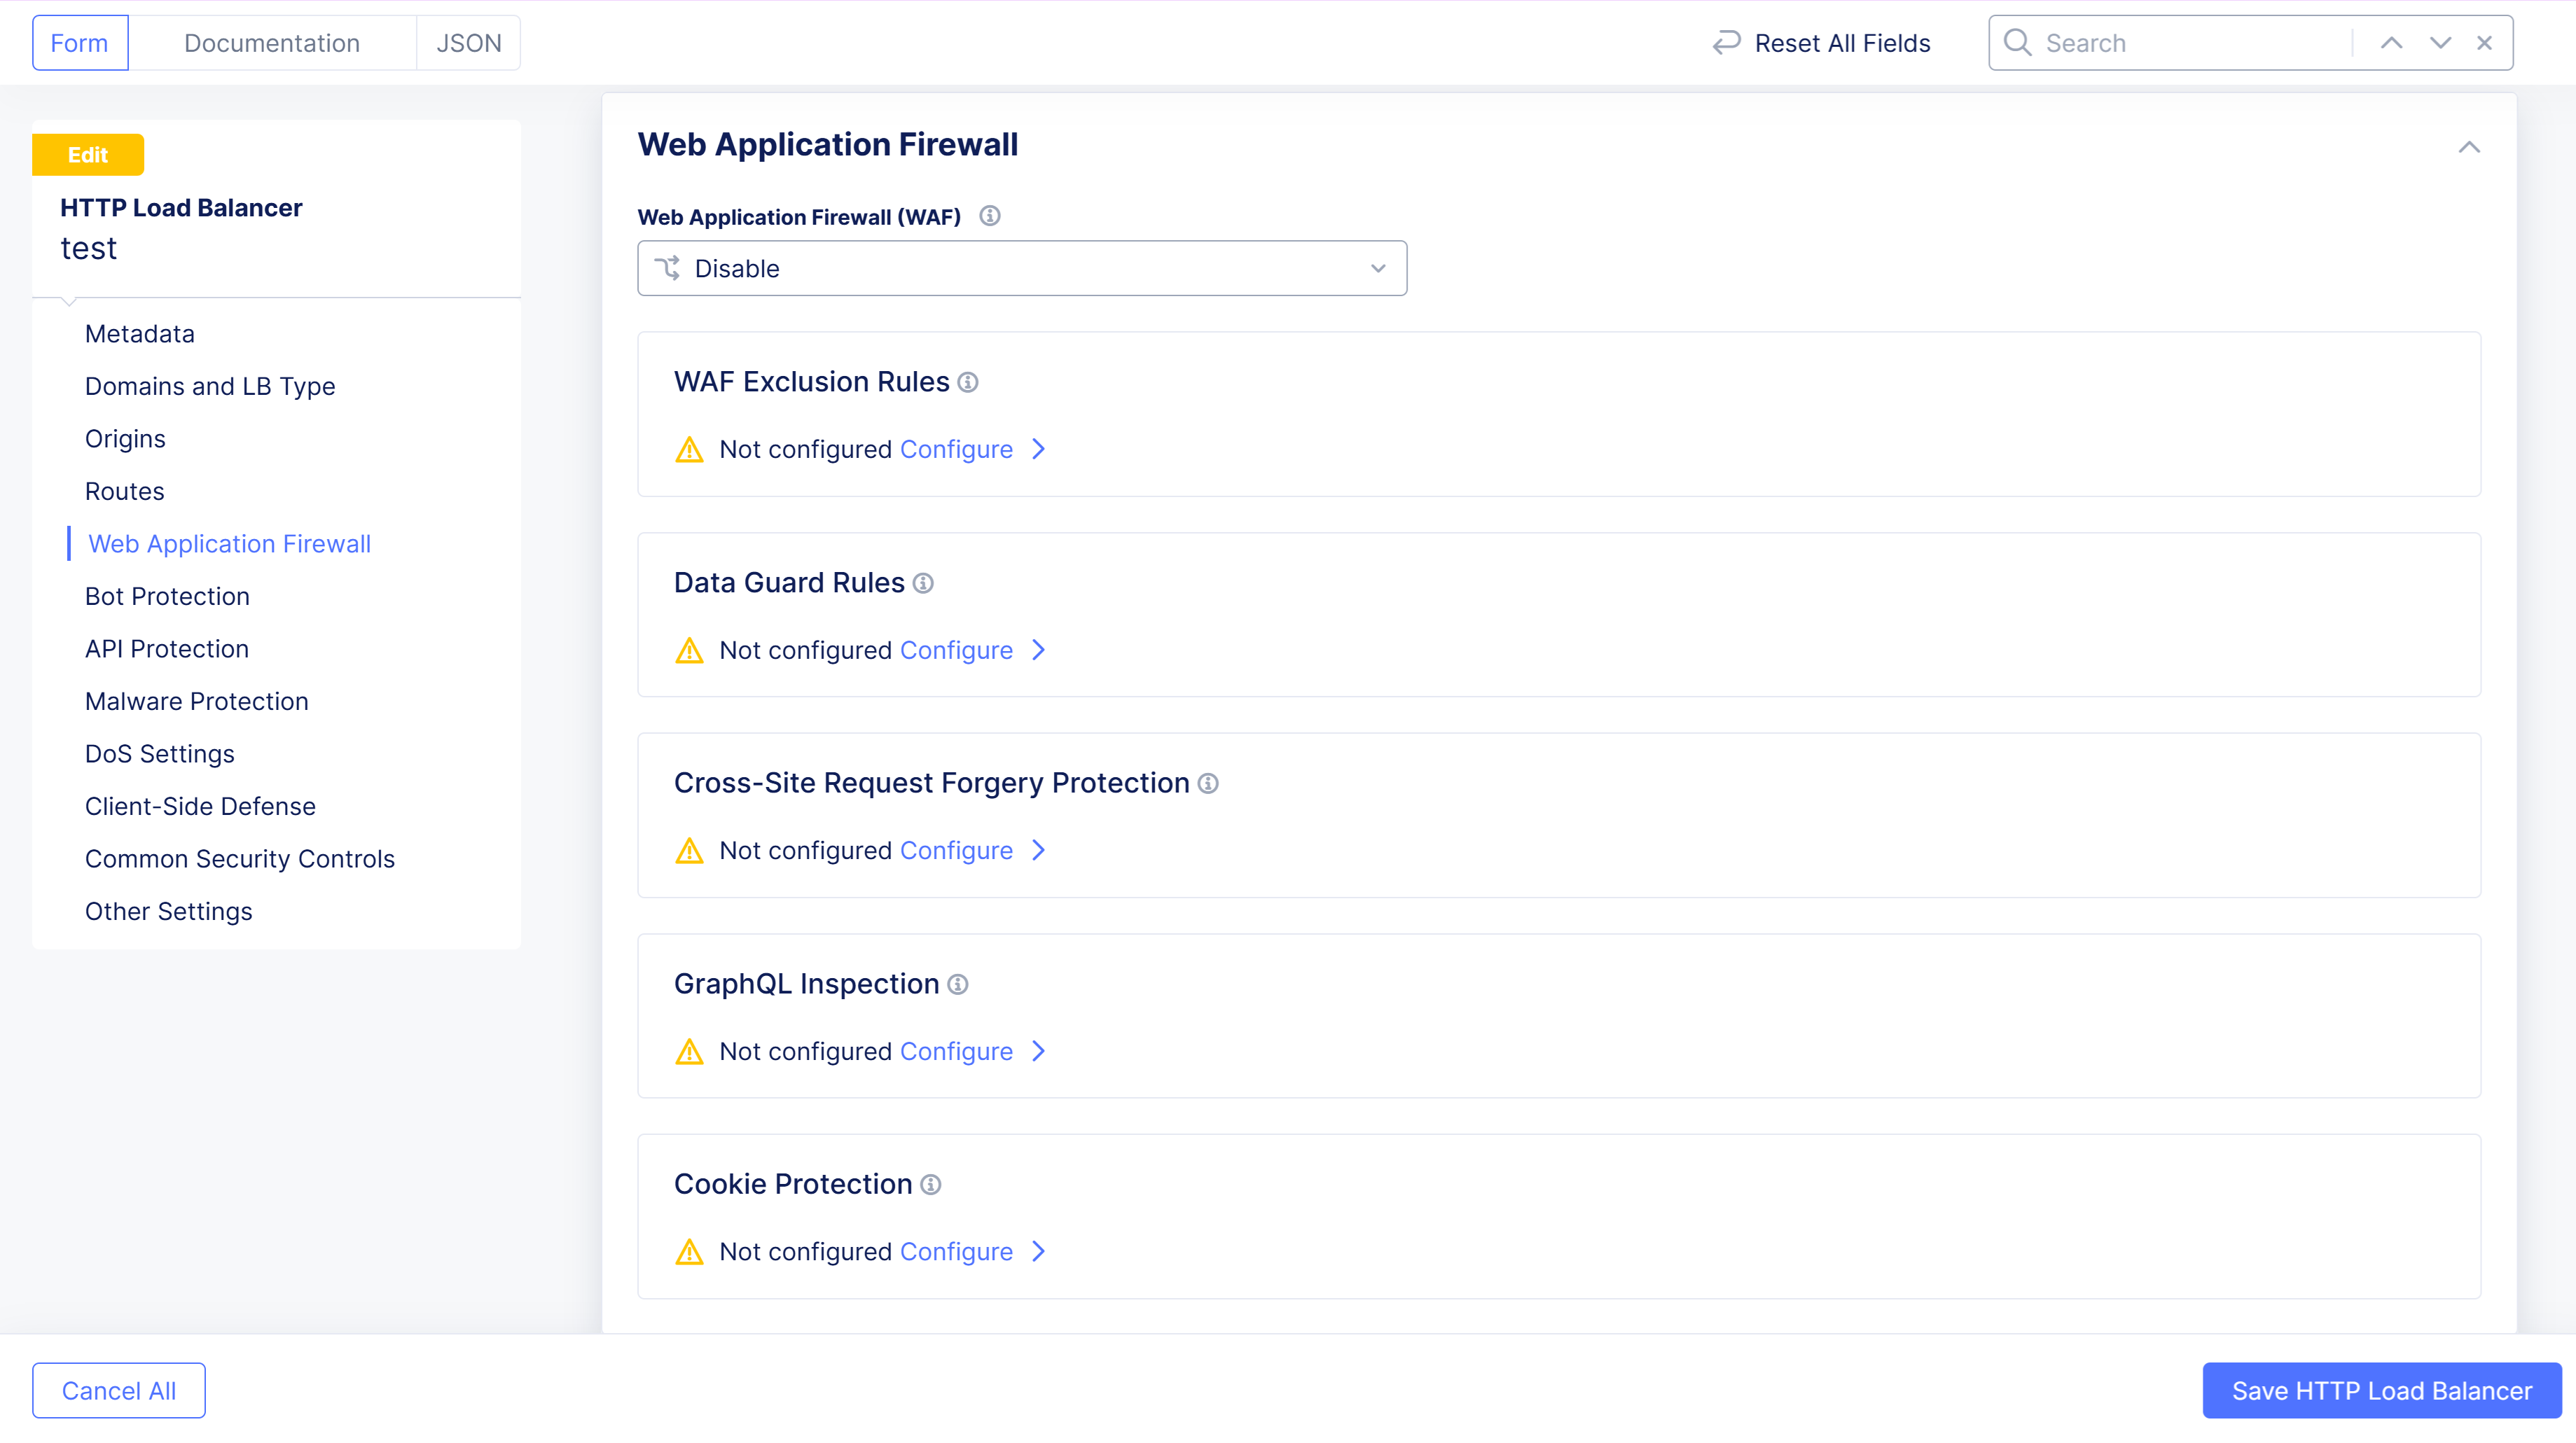This screenshot has width=2576, height=1443.
Task: Switch to the JSON tab
Action: pos(468,43)
